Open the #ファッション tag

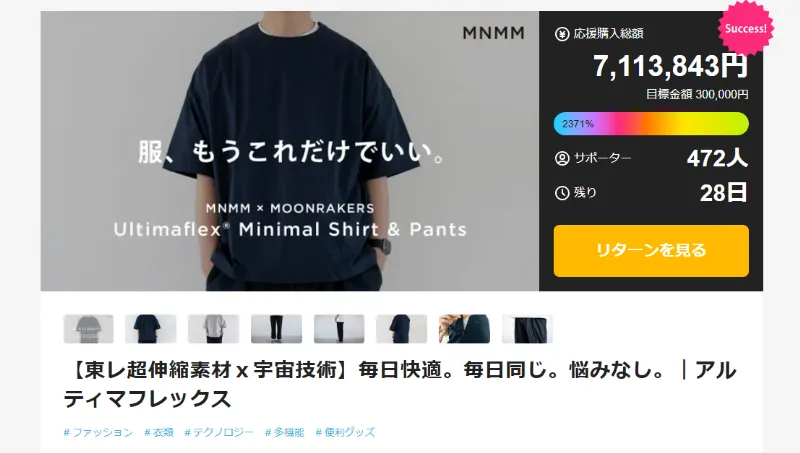[x=98, y=433]
